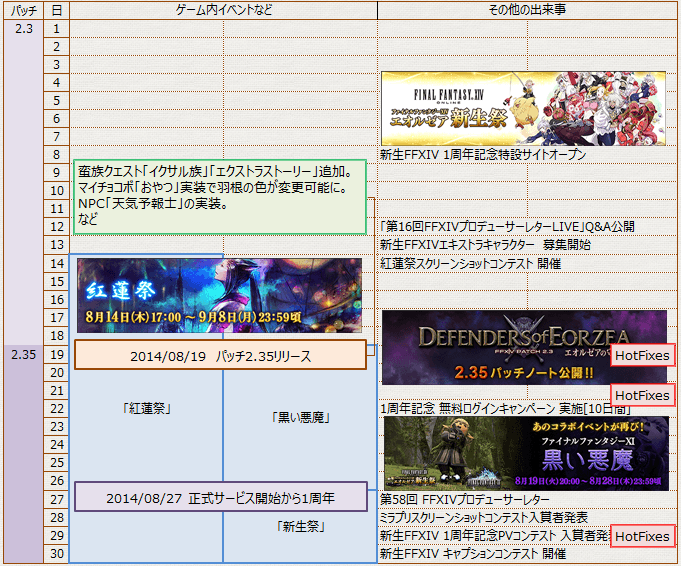Click day 8 in the date column

pos(56,155)
